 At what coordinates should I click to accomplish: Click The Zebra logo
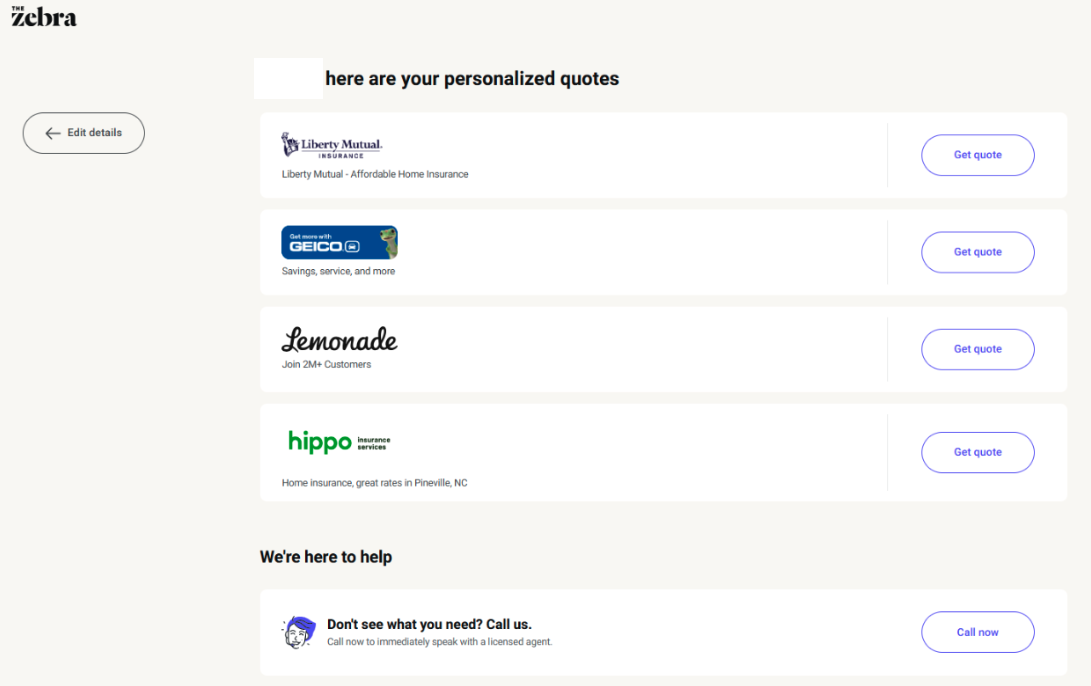coord(43,16)
